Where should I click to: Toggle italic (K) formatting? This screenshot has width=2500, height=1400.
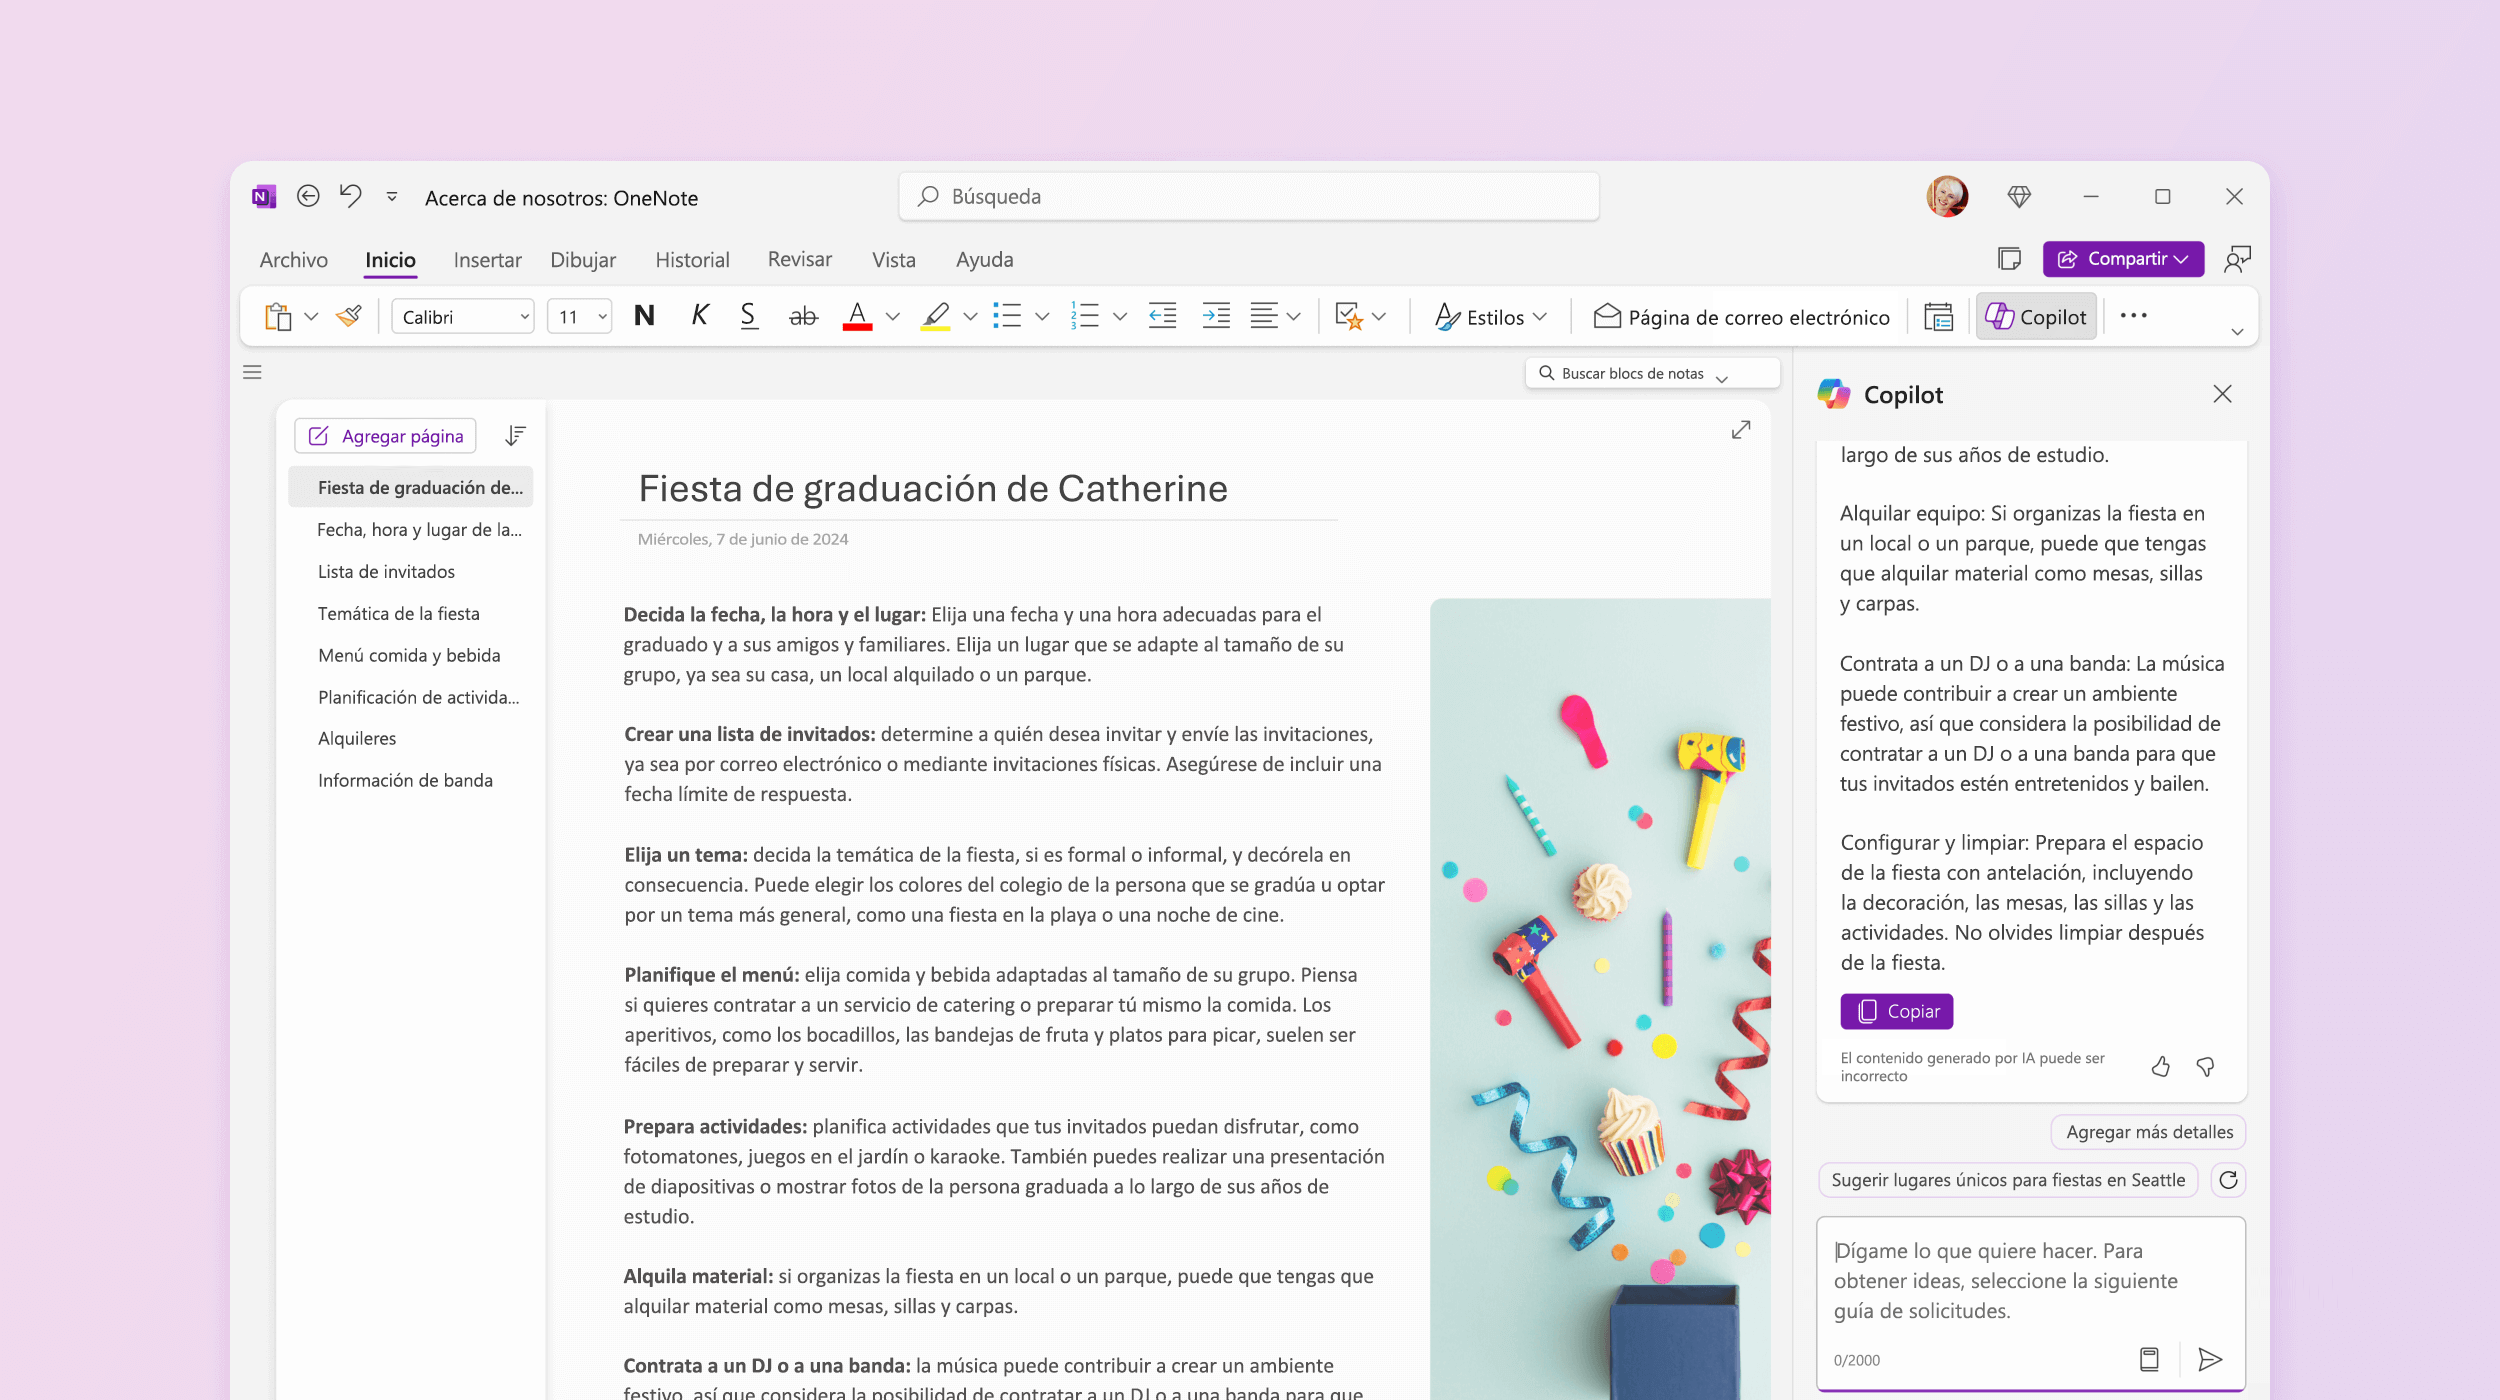(700, 316)
